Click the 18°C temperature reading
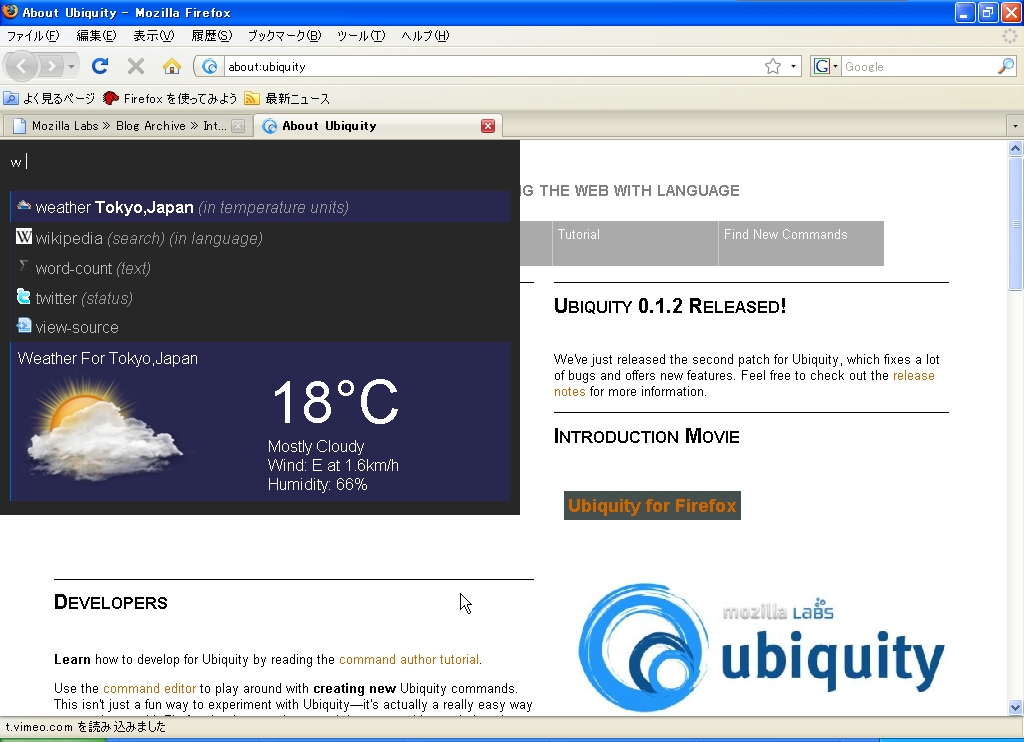 (x=335, y=402)
